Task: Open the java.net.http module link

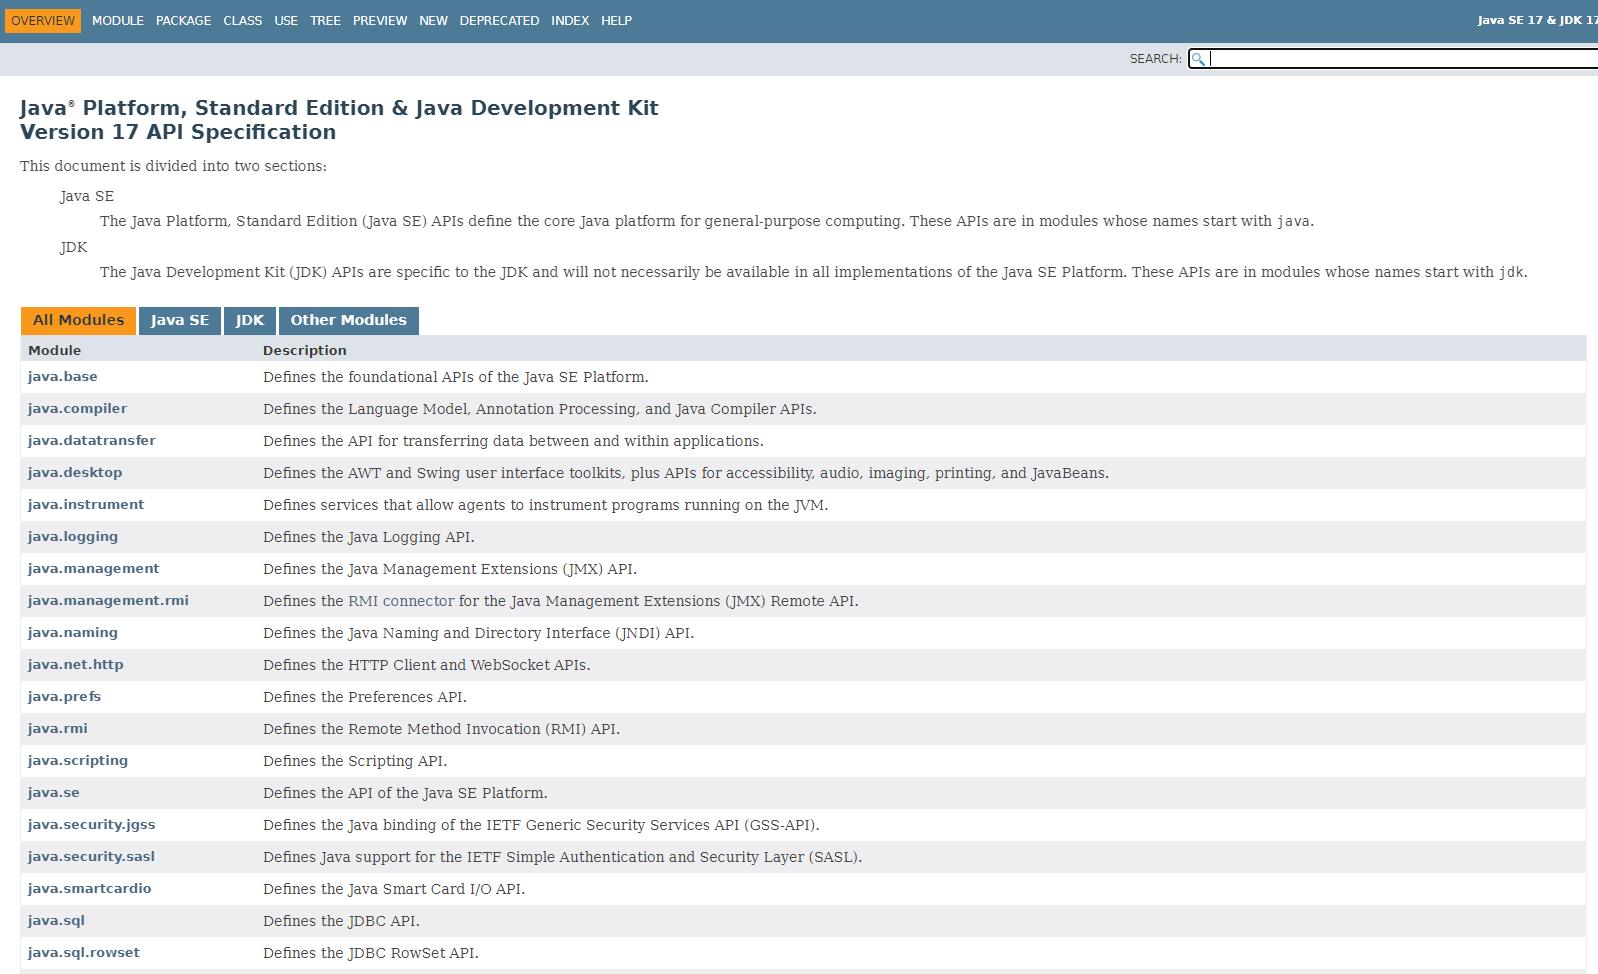Action: point(76,665)
